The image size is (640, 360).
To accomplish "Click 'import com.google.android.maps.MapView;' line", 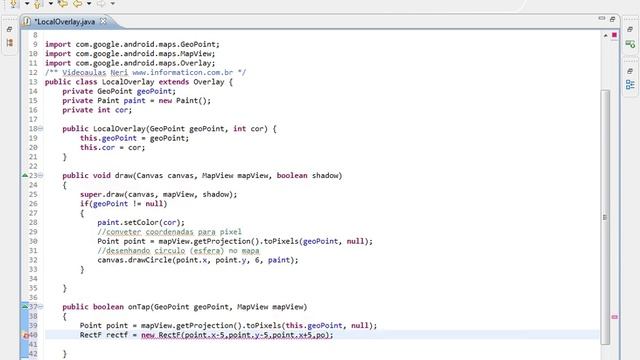I will 130,53.
